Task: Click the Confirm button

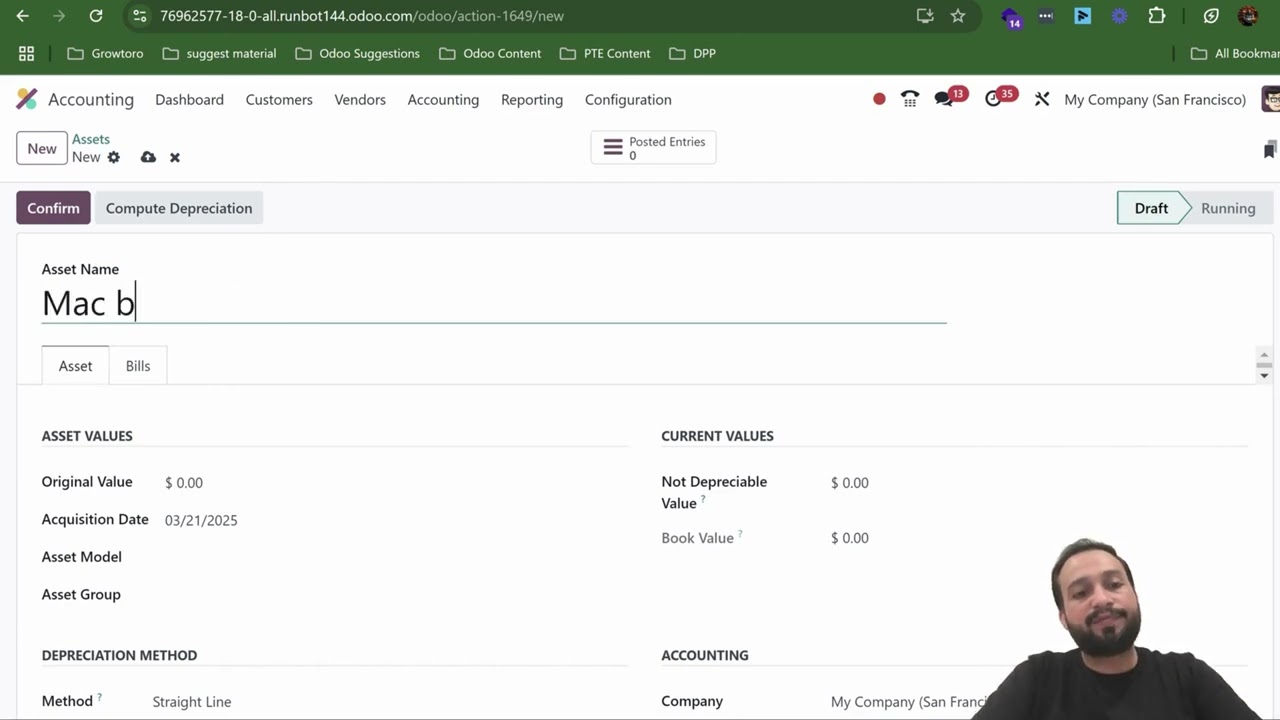Action: pyautogui.click(x=53, y=208)
